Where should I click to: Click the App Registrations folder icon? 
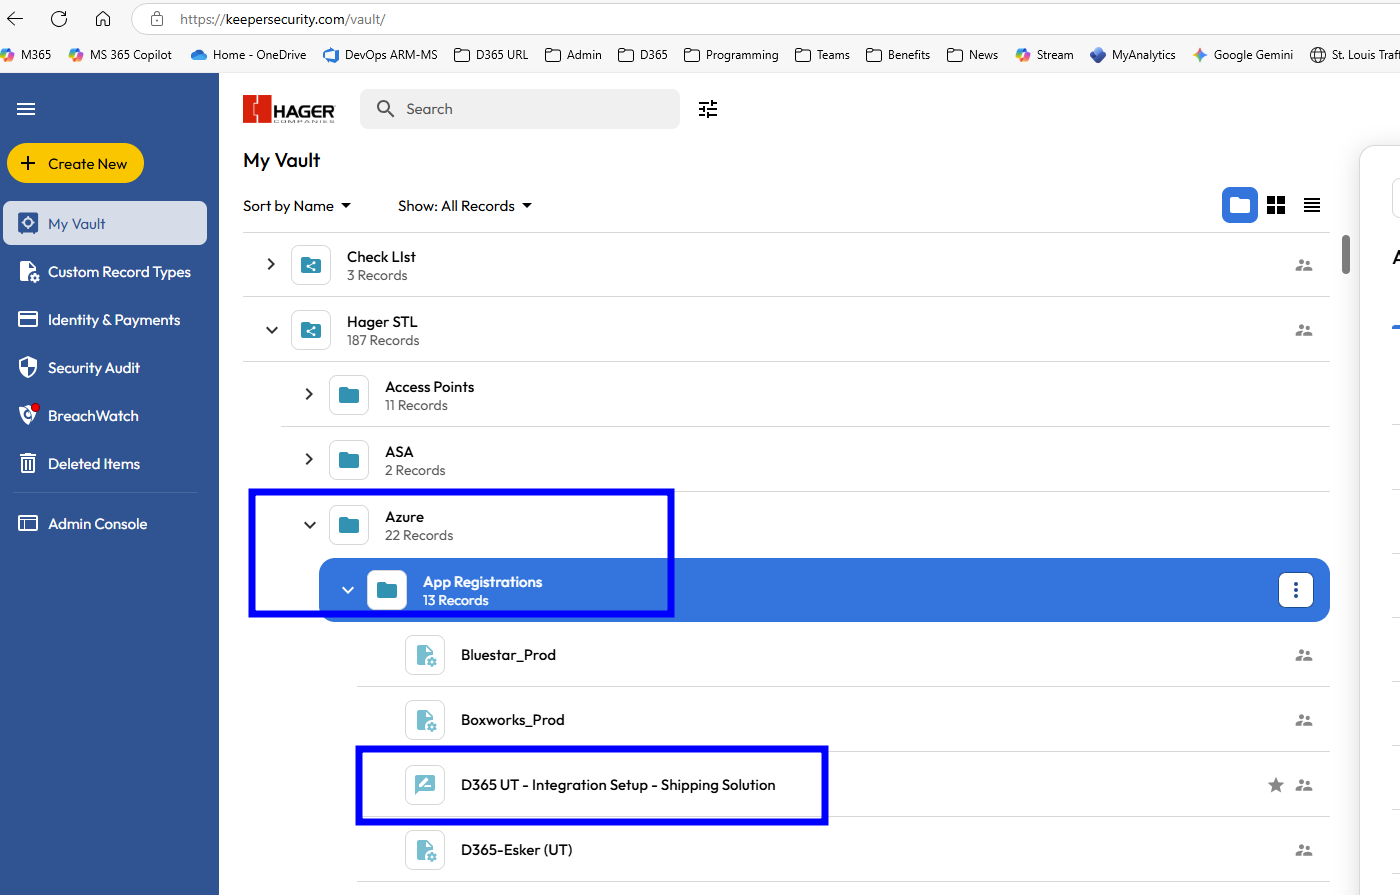coord(387,590)
